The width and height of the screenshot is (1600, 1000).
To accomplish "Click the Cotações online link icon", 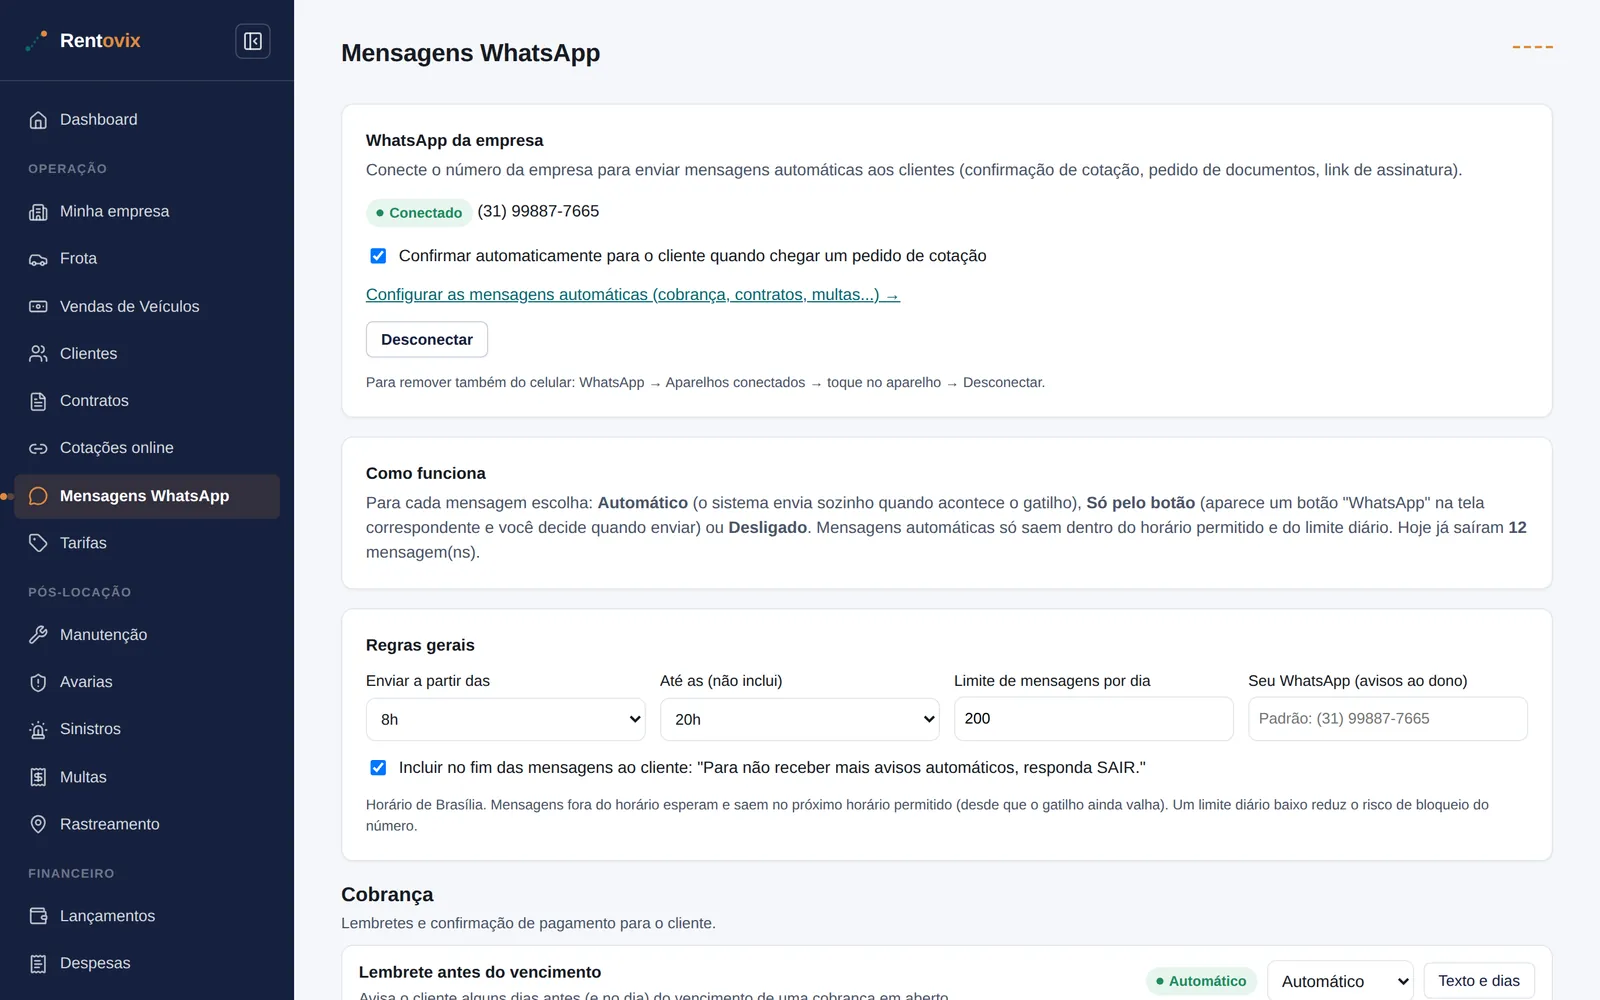I will 38,448.
